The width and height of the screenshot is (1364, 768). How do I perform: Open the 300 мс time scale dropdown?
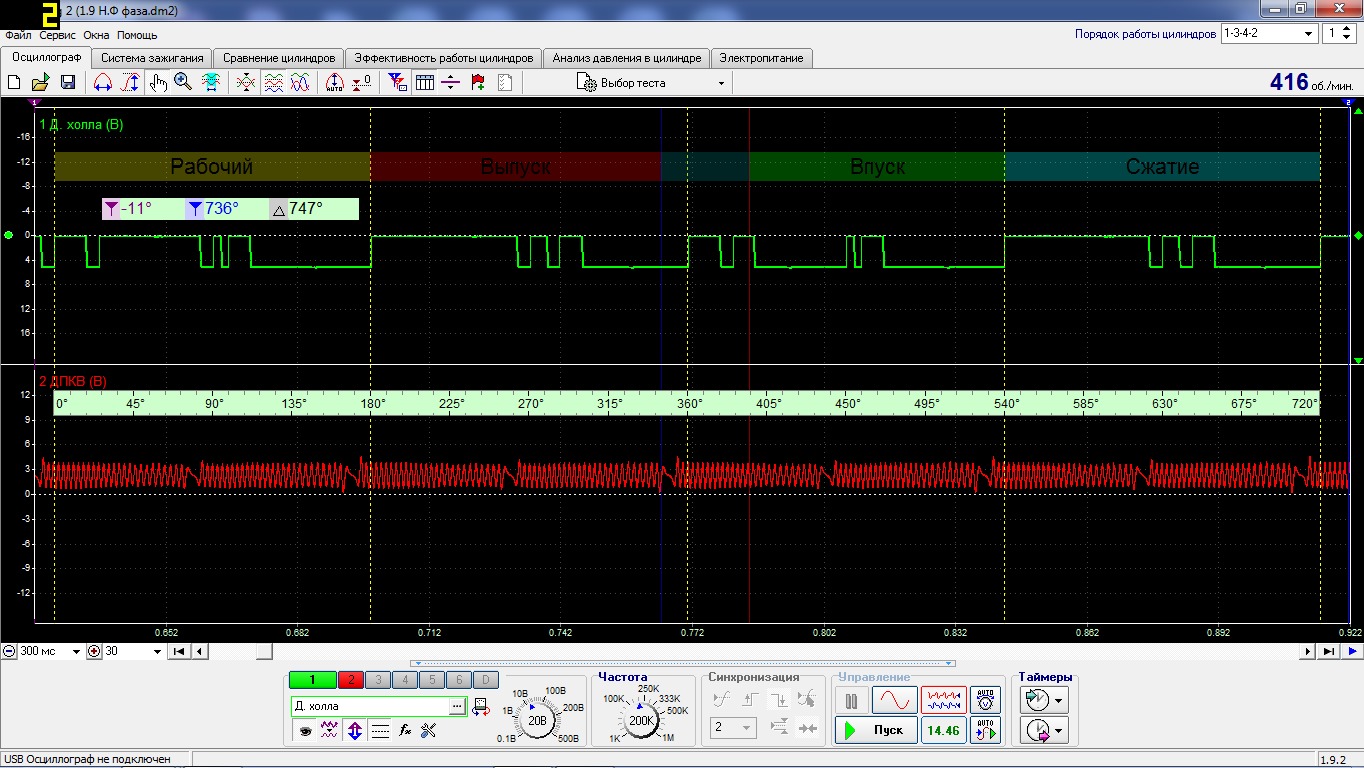pyautogui.click(x=50, y=651)
